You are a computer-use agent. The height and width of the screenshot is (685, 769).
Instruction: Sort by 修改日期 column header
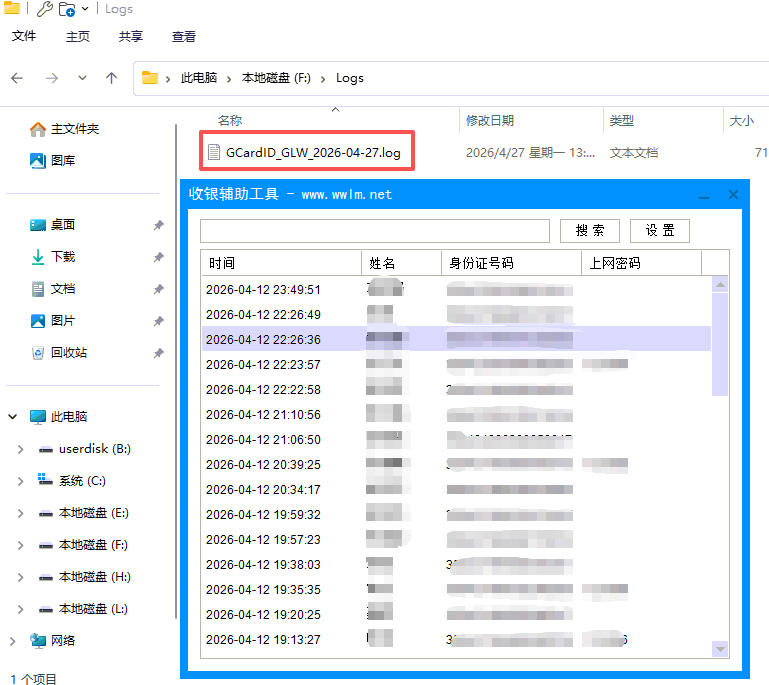tap(490, 121)
